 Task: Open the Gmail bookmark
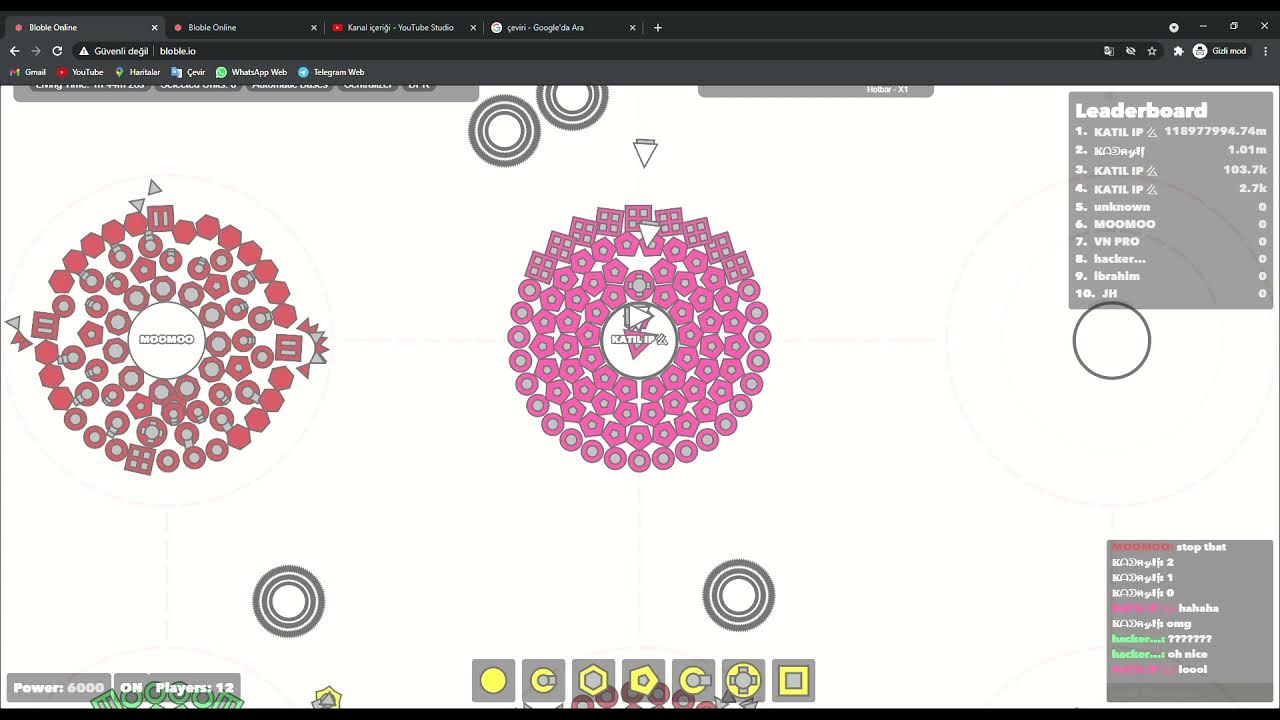[x=28, y=72]
